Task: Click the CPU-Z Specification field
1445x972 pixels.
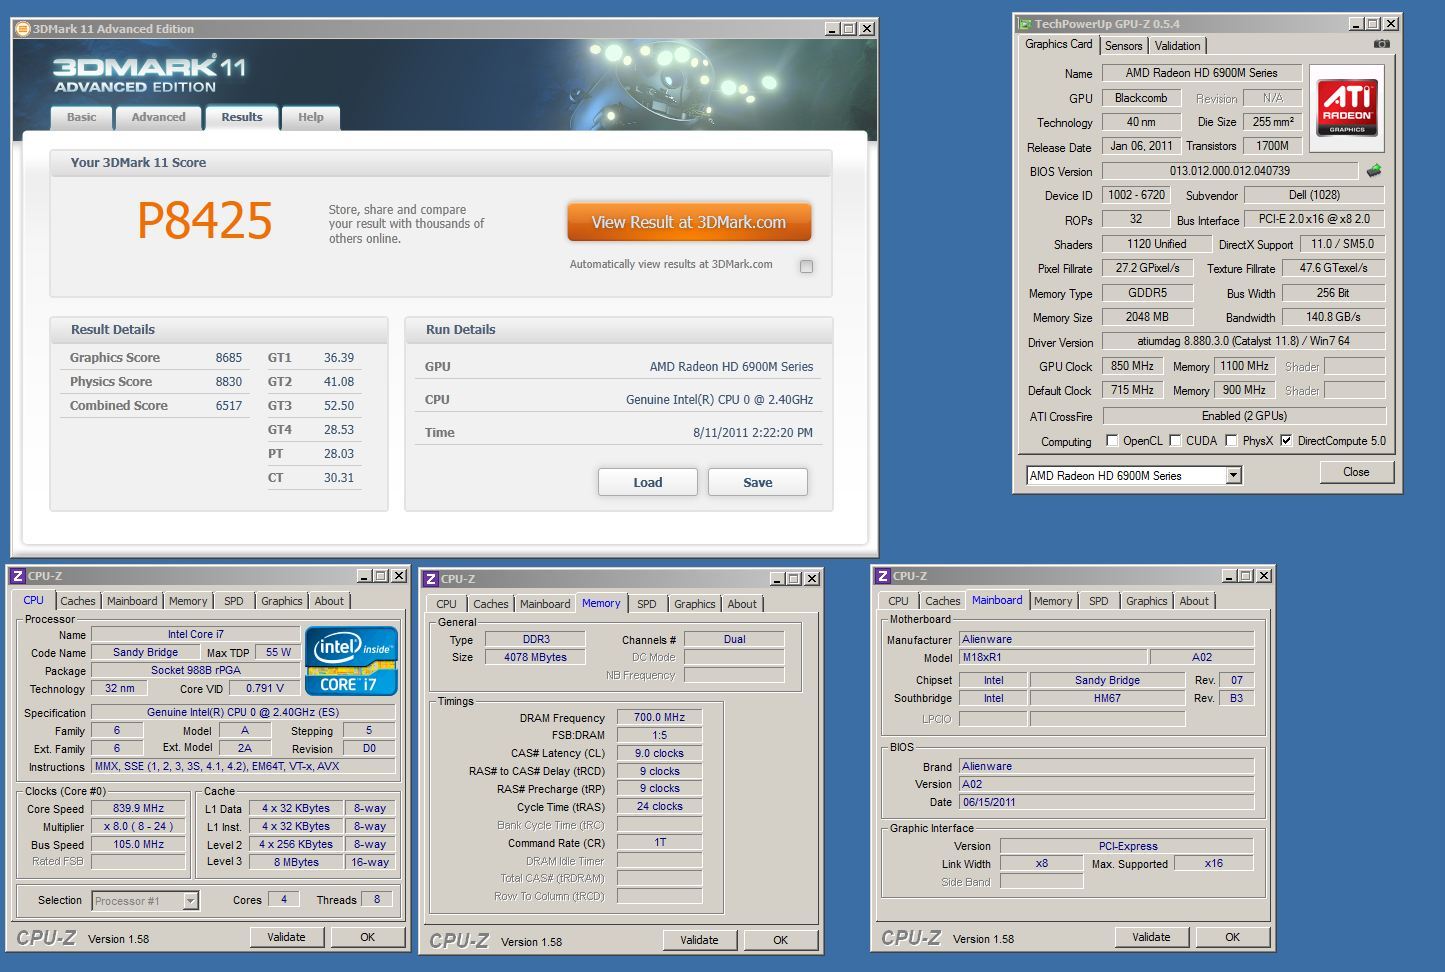Action: point(243,712)
